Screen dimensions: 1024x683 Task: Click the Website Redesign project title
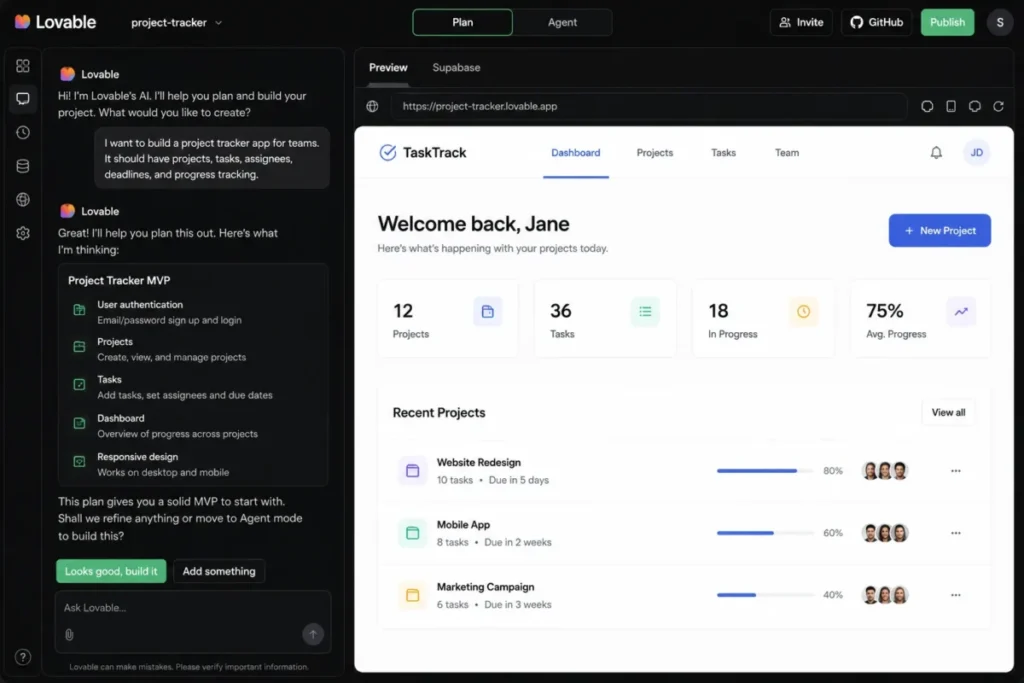pyautogui.click(x=479, y=462)
